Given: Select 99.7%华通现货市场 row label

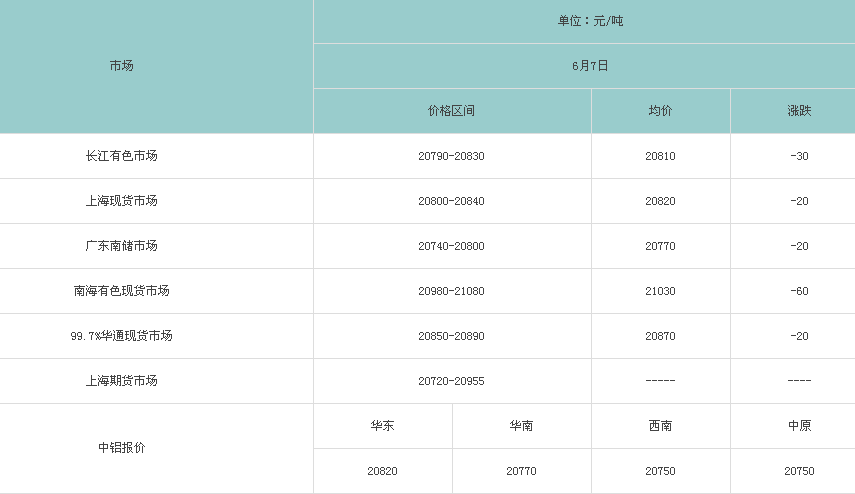Looking at the screenshot, I should point(121,336).
